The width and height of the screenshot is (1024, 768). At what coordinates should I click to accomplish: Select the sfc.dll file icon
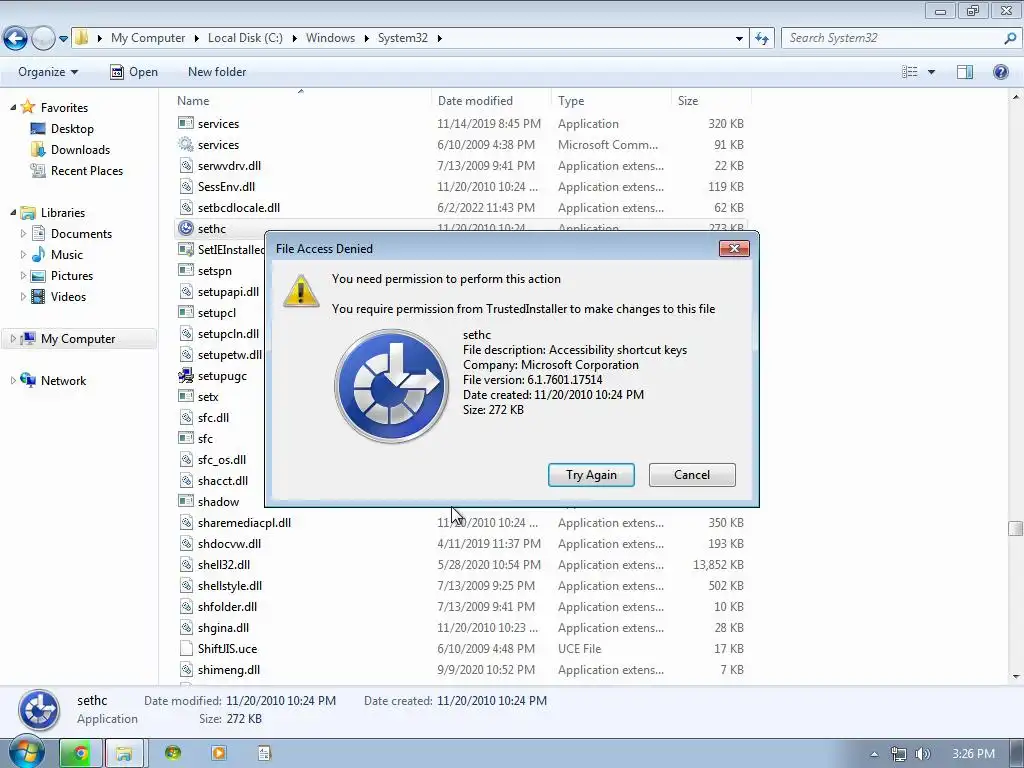pos(186,417)
